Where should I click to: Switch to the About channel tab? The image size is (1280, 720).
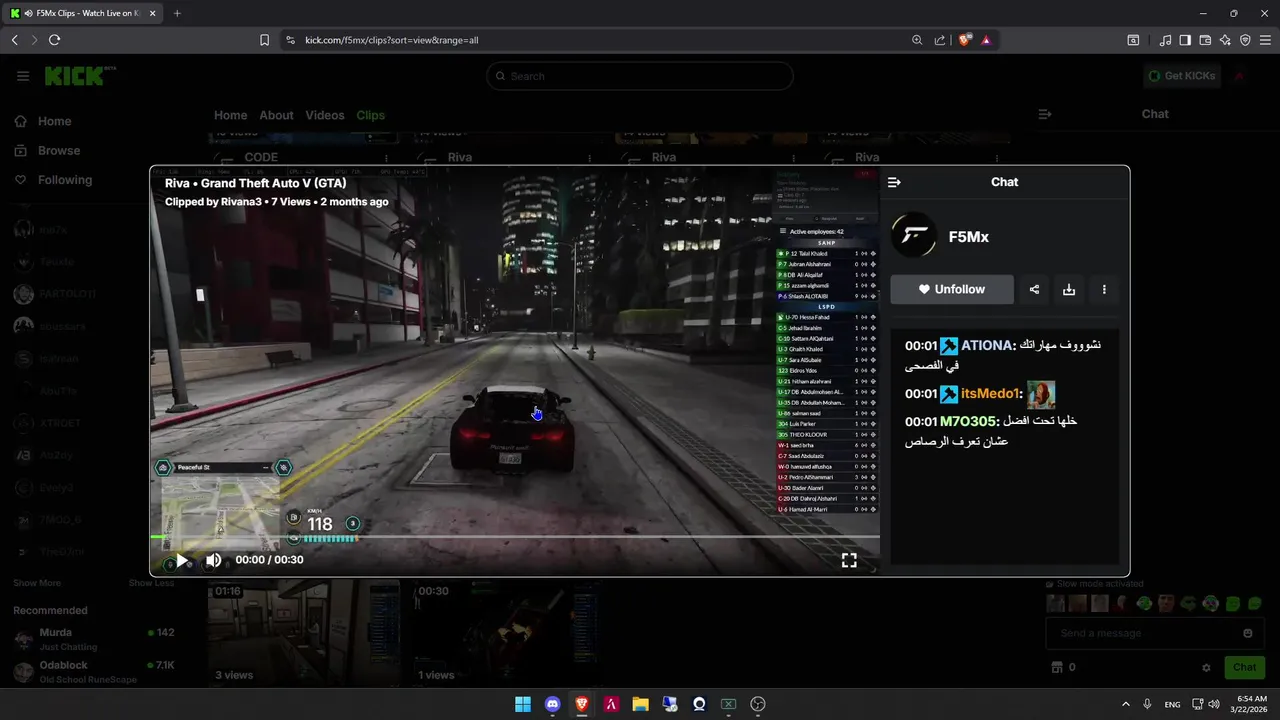pyautogui.click(x=277, y=115)
